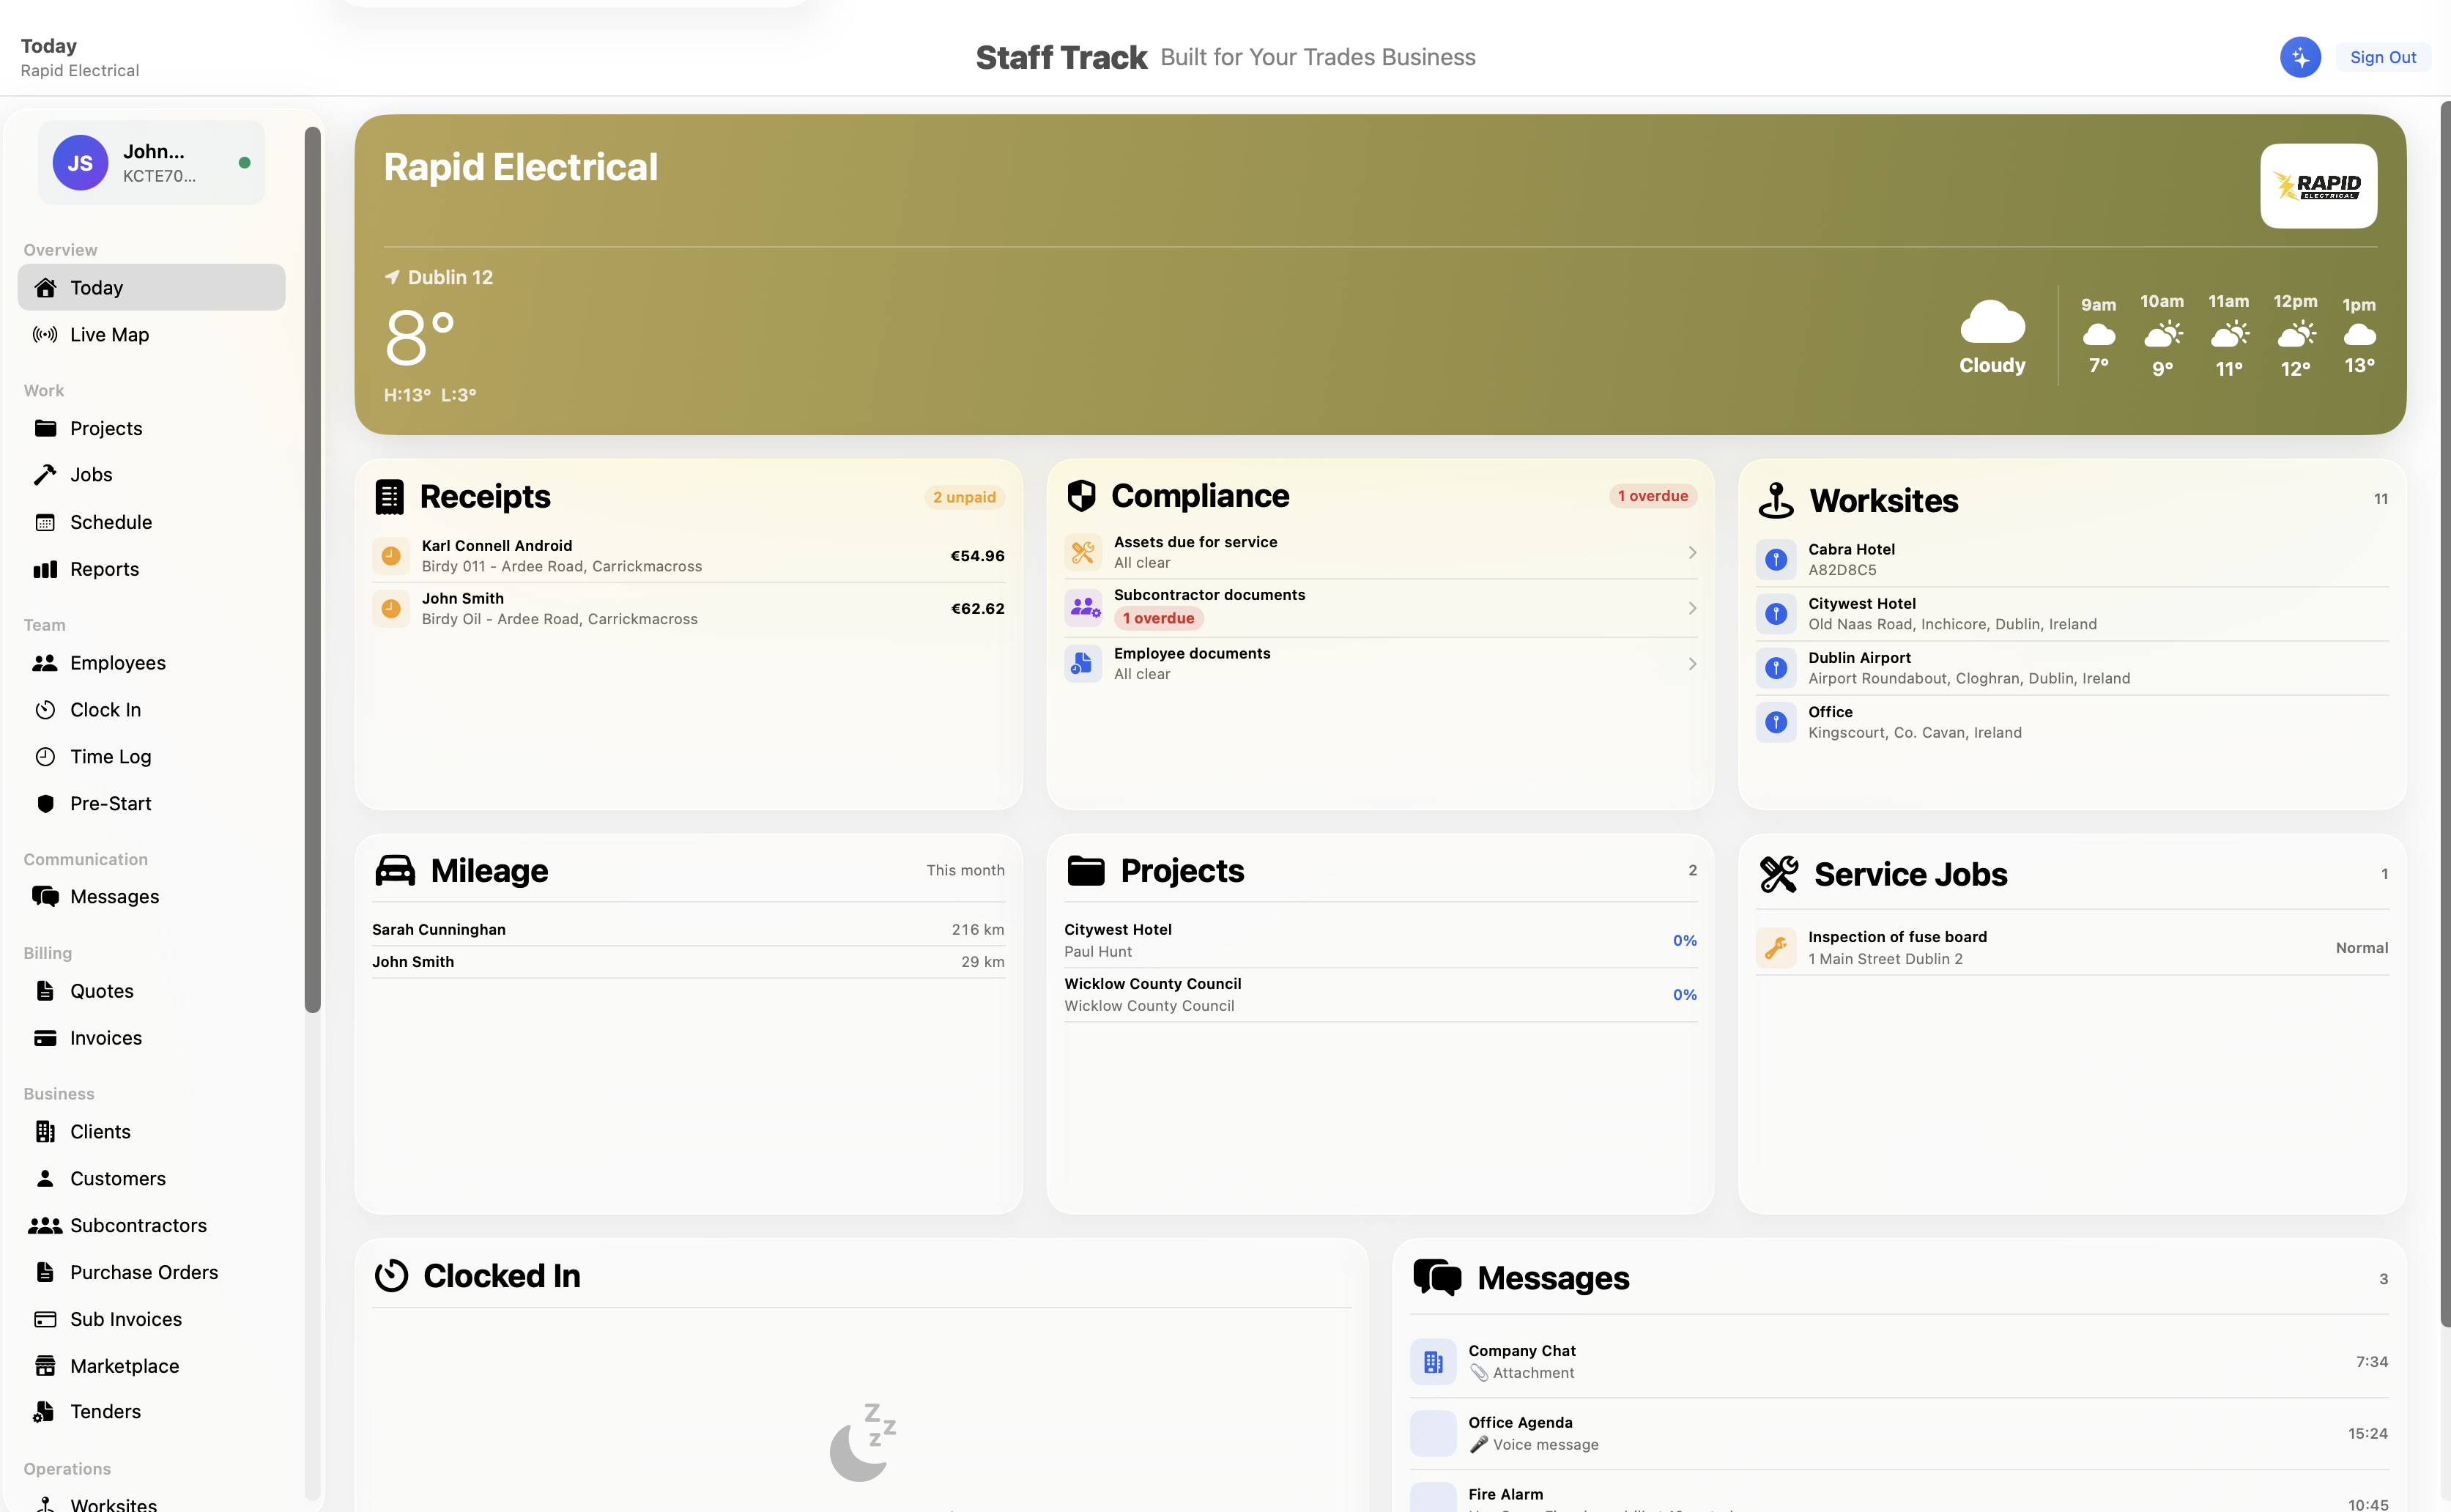
Task: Expand Employee documents chevron
Action: pos(1692,664)
